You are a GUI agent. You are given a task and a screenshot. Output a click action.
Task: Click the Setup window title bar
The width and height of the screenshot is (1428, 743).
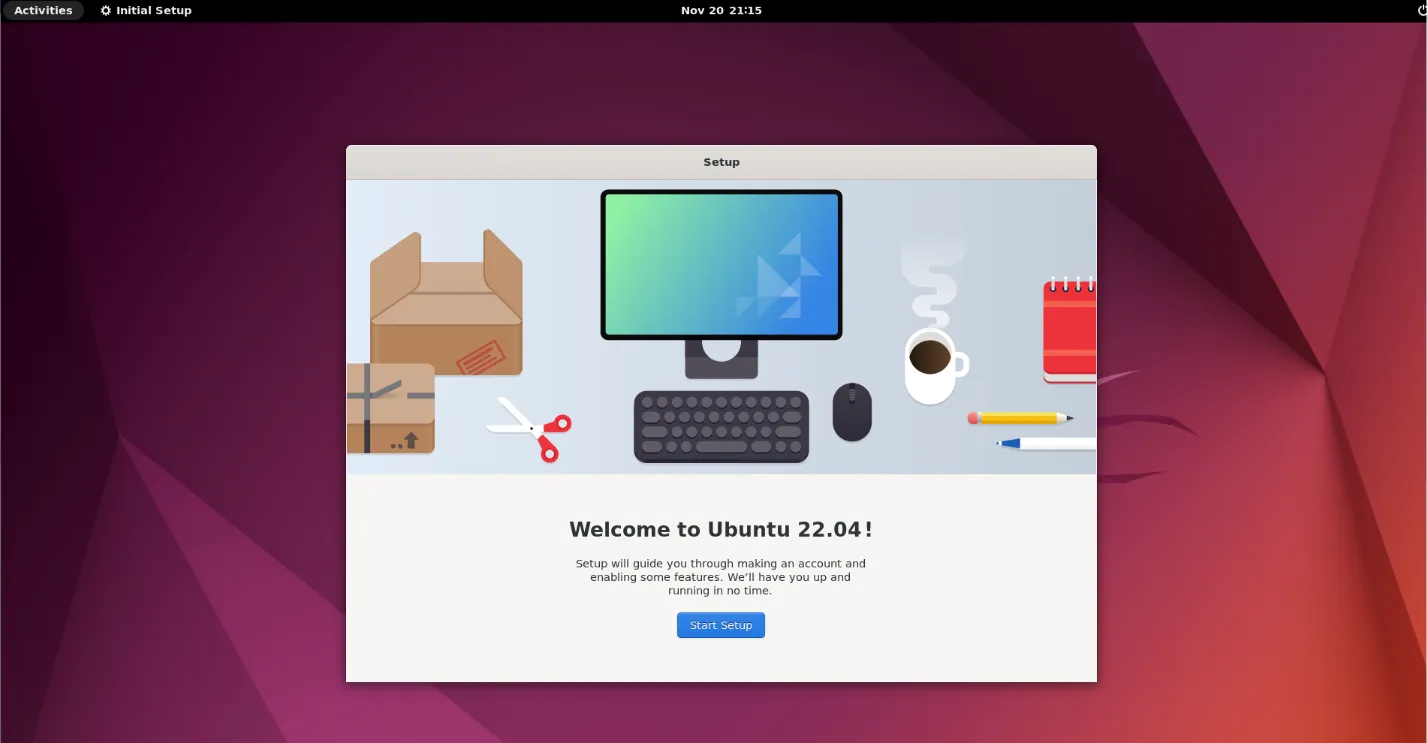[721, 162]
